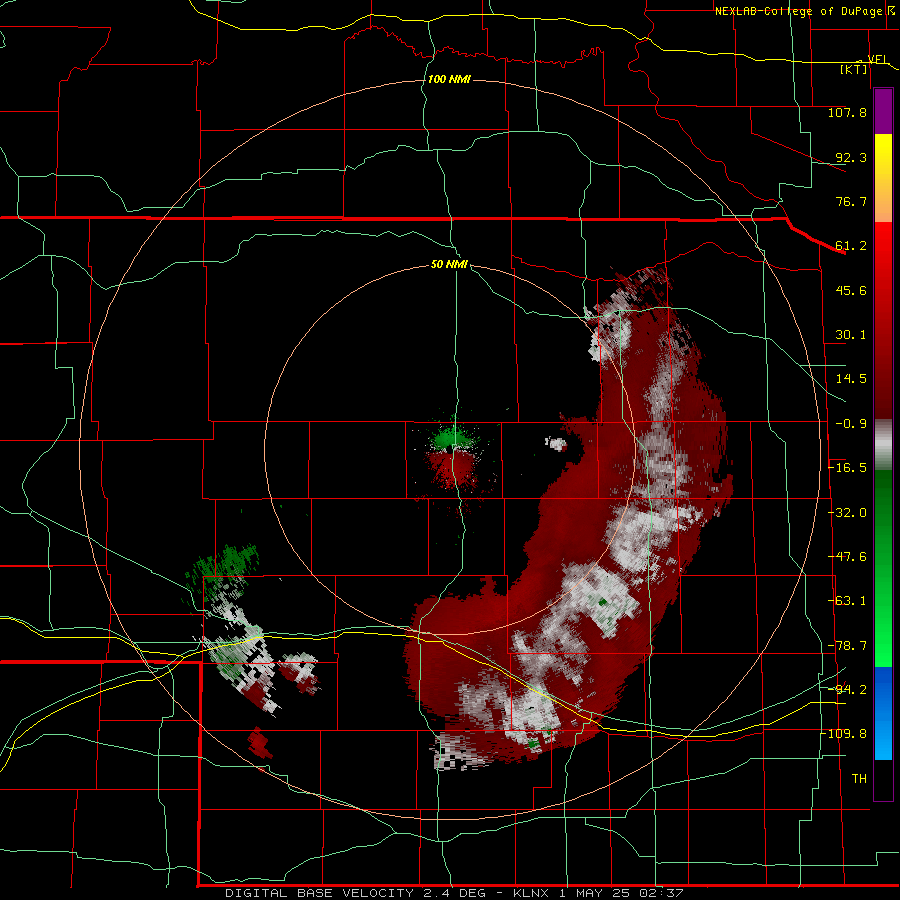Click the -32.0 scale value
This screenshot has width=900, height=900.
[847, 513]
